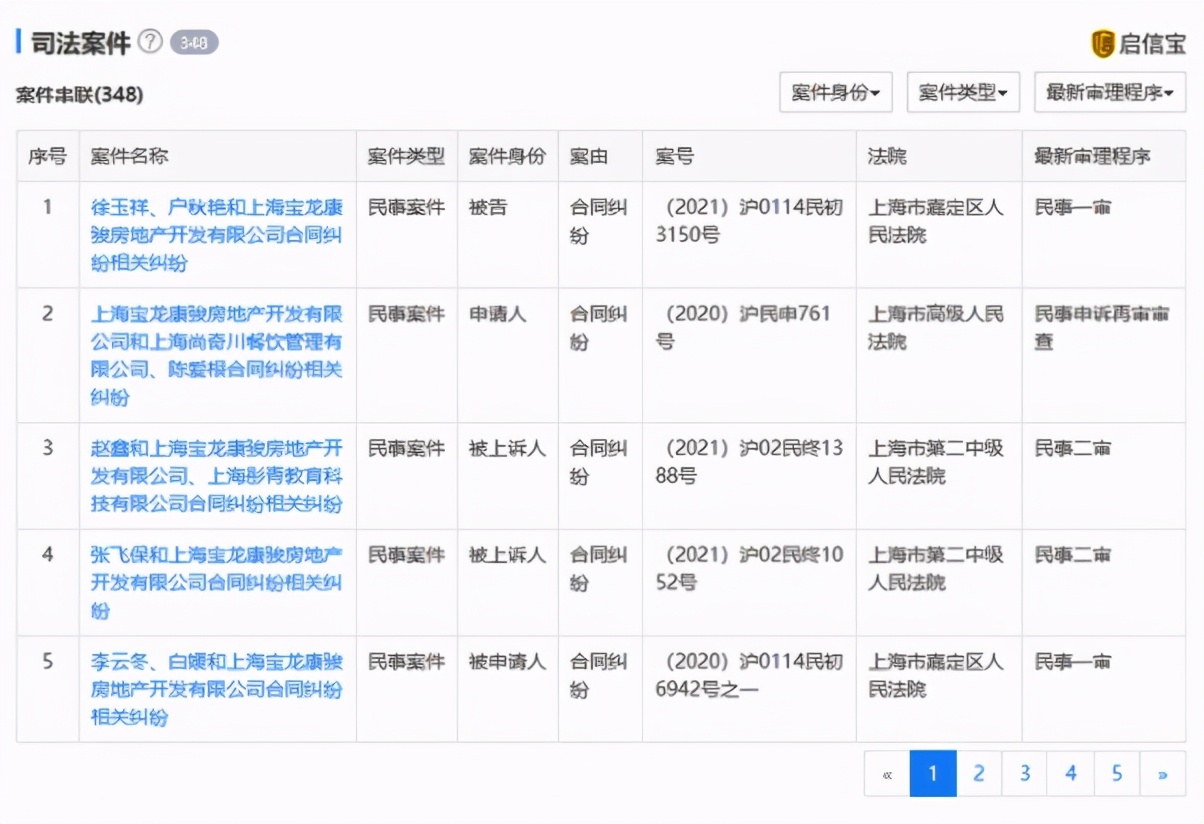Open the 张飞保 case detail link
Viewport: 1204px width, 824px height.
(x=216, y=581)
